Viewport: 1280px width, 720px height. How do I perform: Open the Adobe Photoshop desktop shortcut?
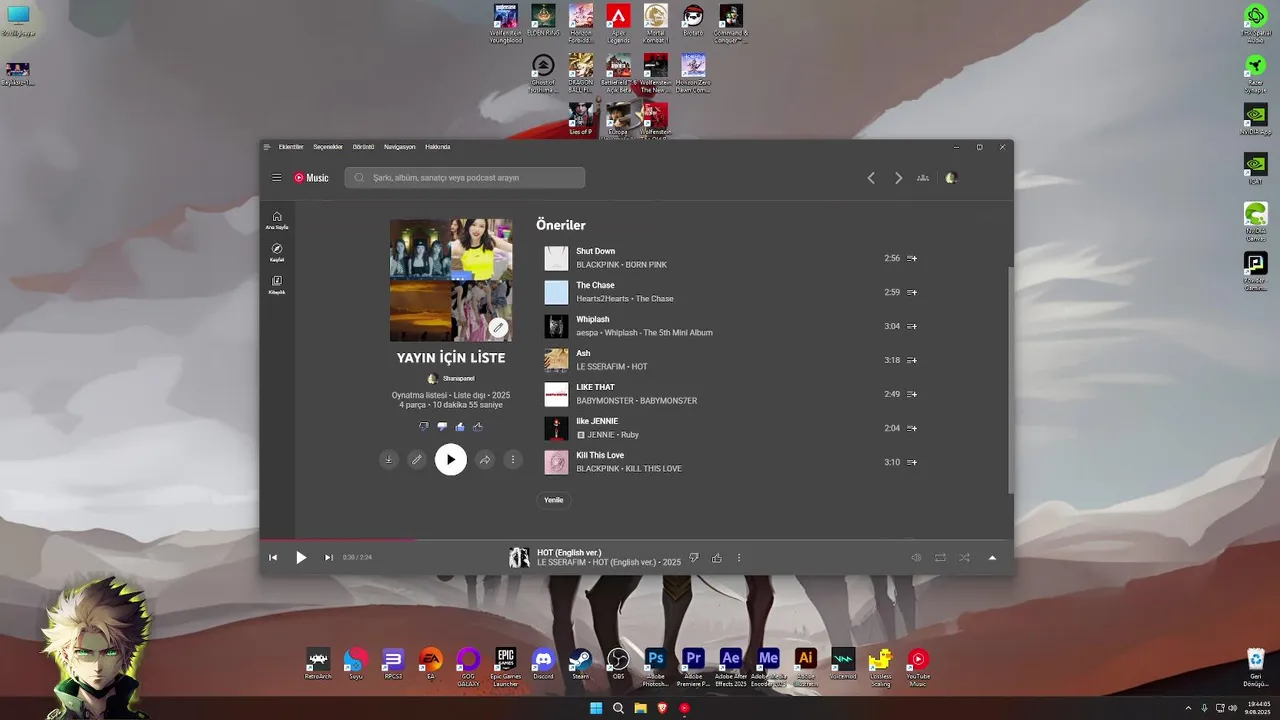[656, 668]
